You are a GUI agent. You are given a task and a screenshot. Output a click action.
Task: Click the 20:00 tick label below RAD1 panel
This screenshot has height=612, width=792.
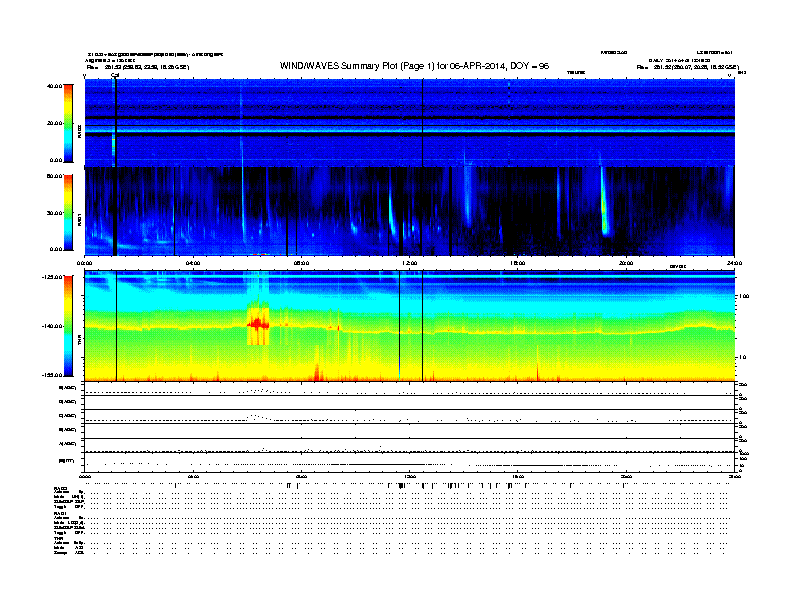point(626,263)
